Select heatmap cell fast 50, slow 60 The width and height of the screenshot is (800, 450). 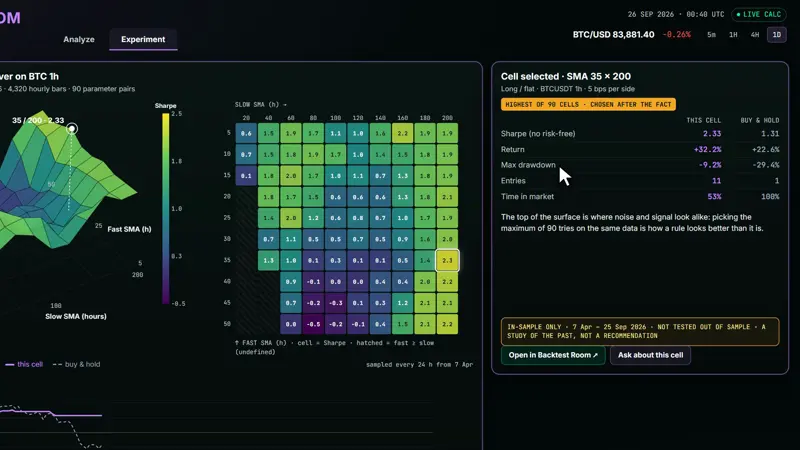point(291,324)
